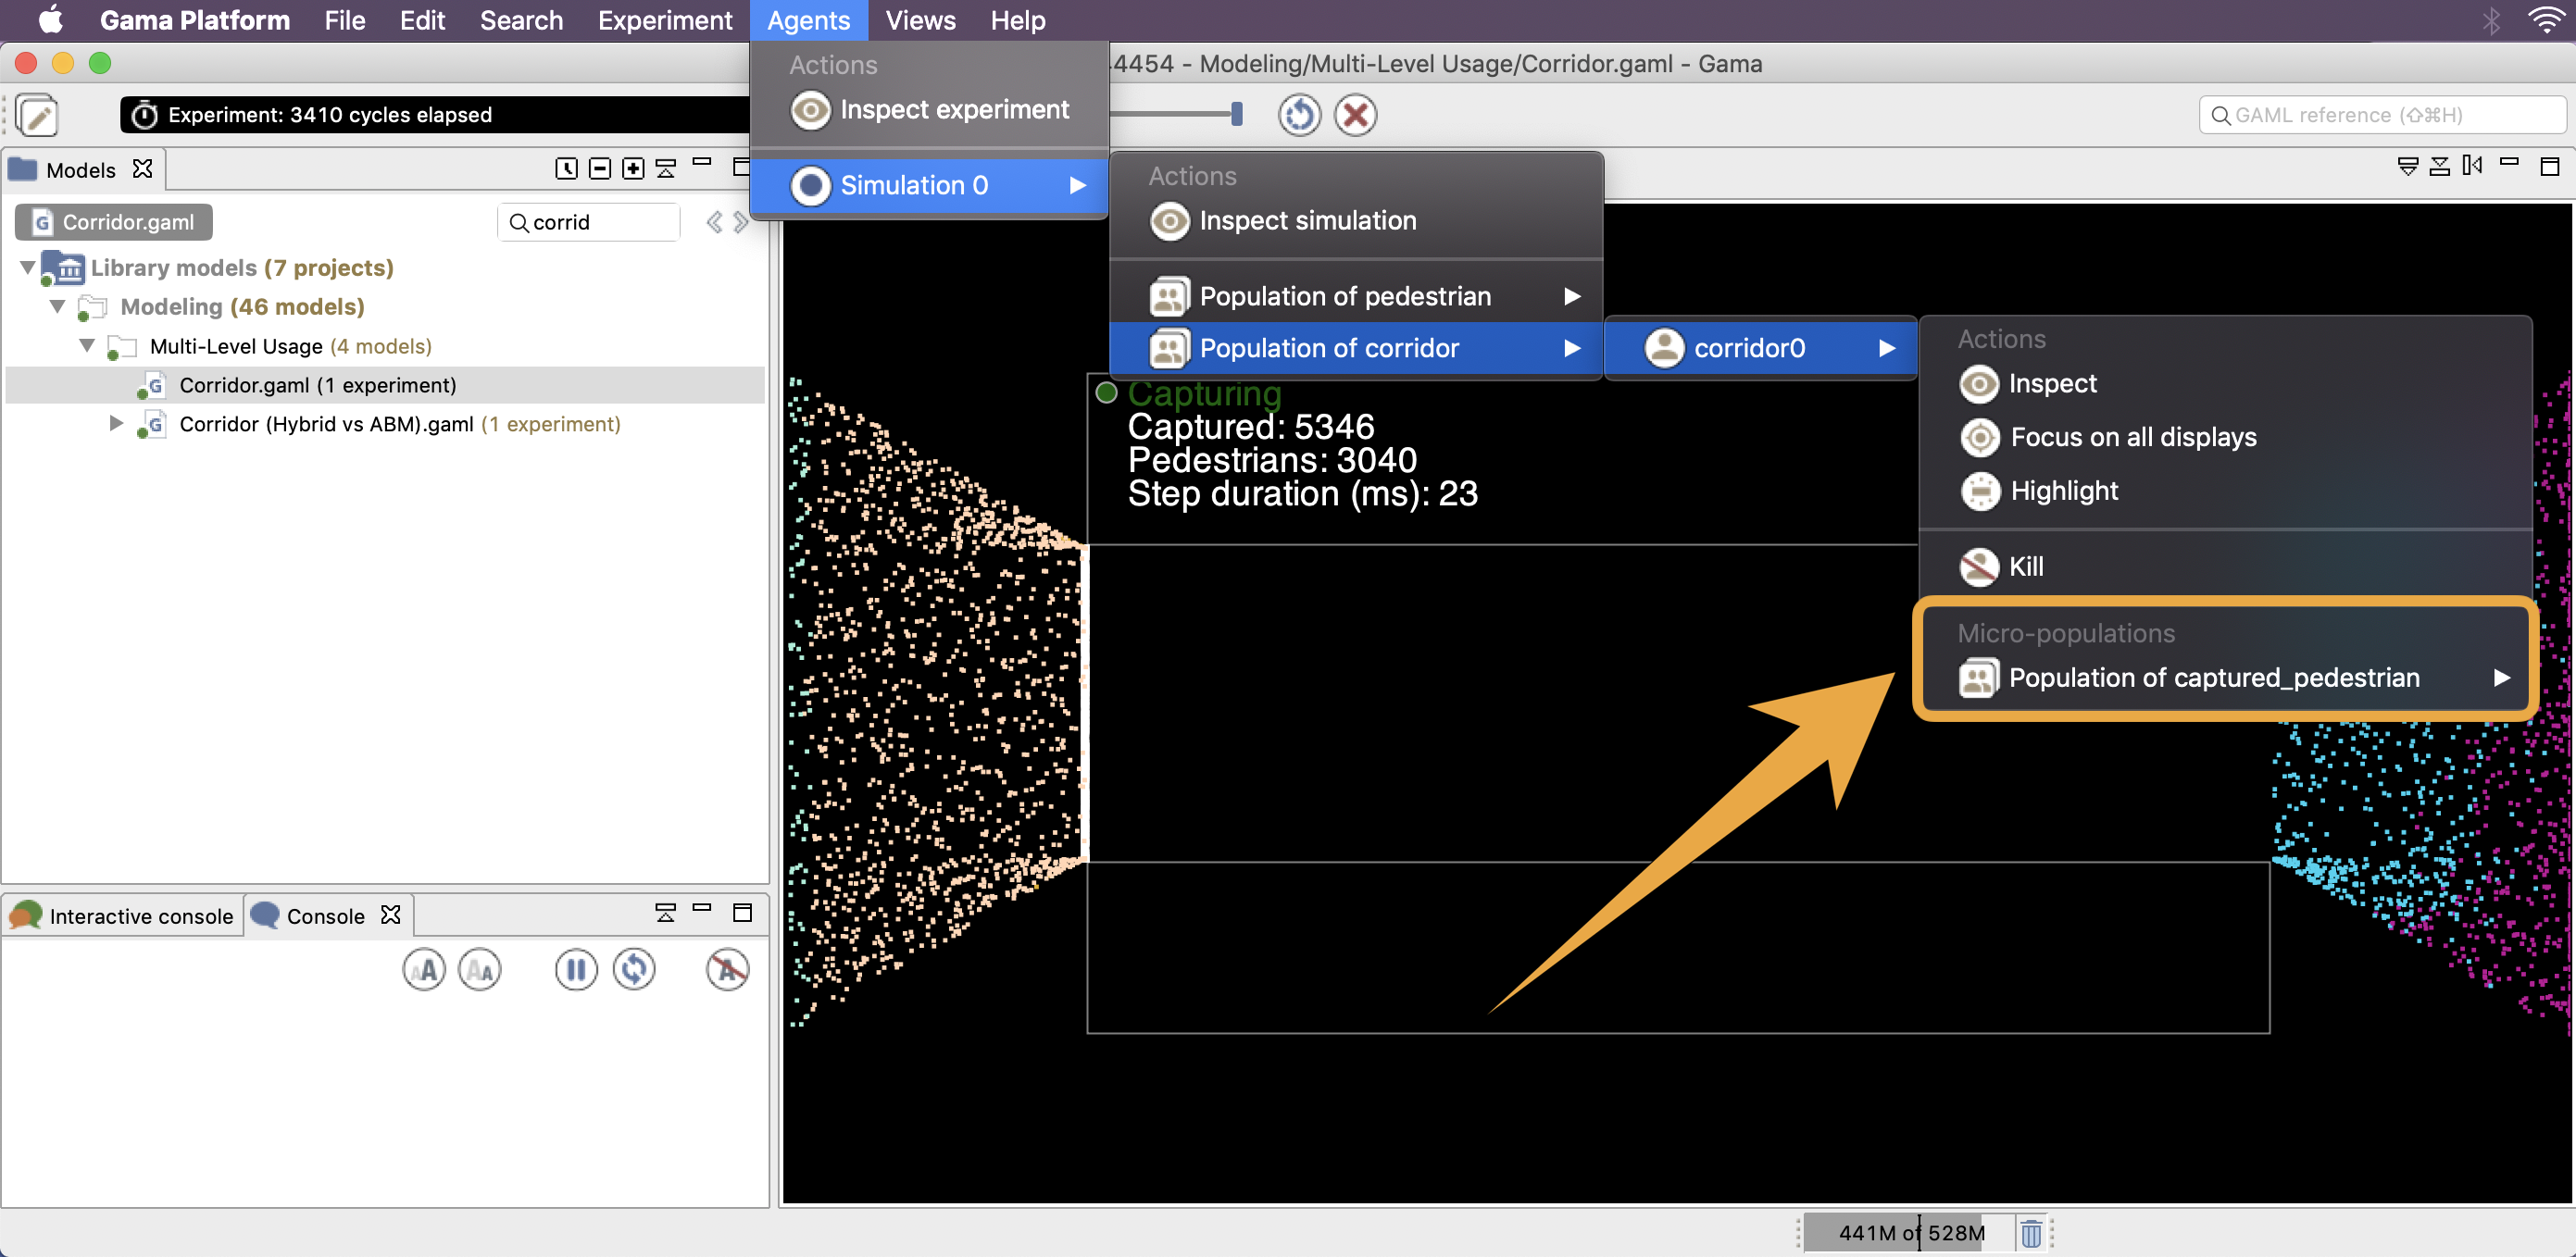
Task: Collapse all models tree icon
Action: tap(600, 168)
